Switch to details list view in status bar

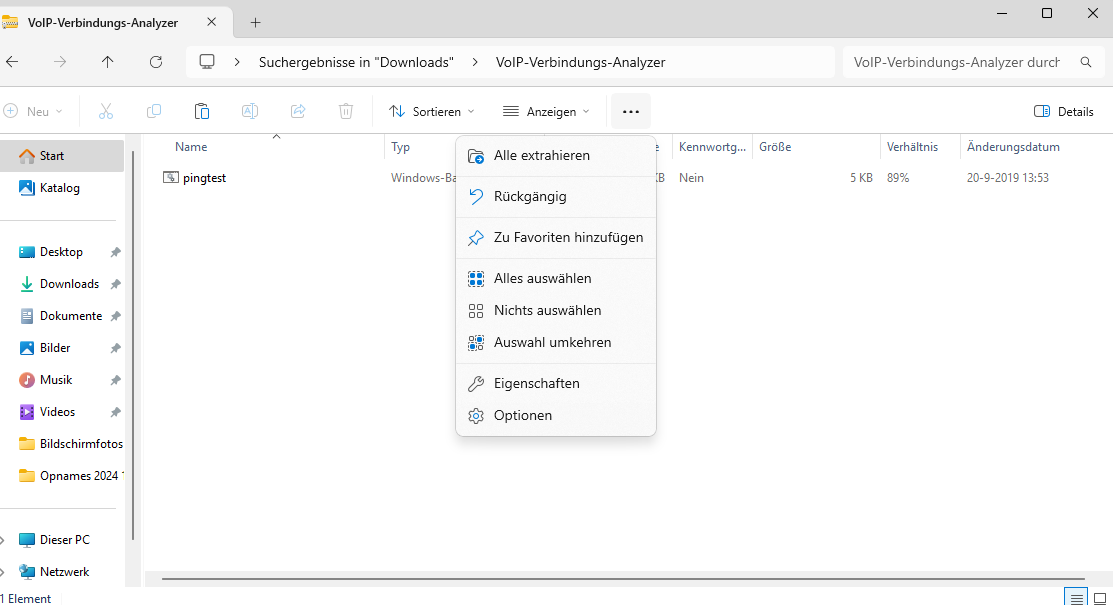pos(1076,598)
